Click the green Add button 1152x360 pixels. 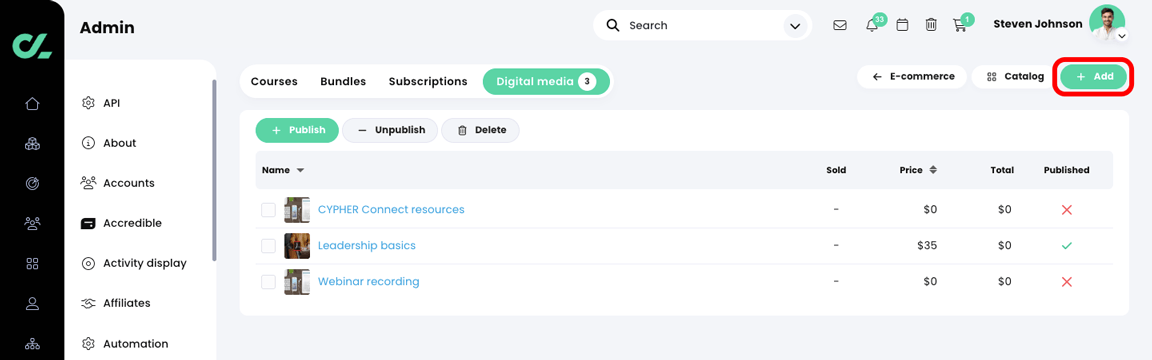point(1094,76)
